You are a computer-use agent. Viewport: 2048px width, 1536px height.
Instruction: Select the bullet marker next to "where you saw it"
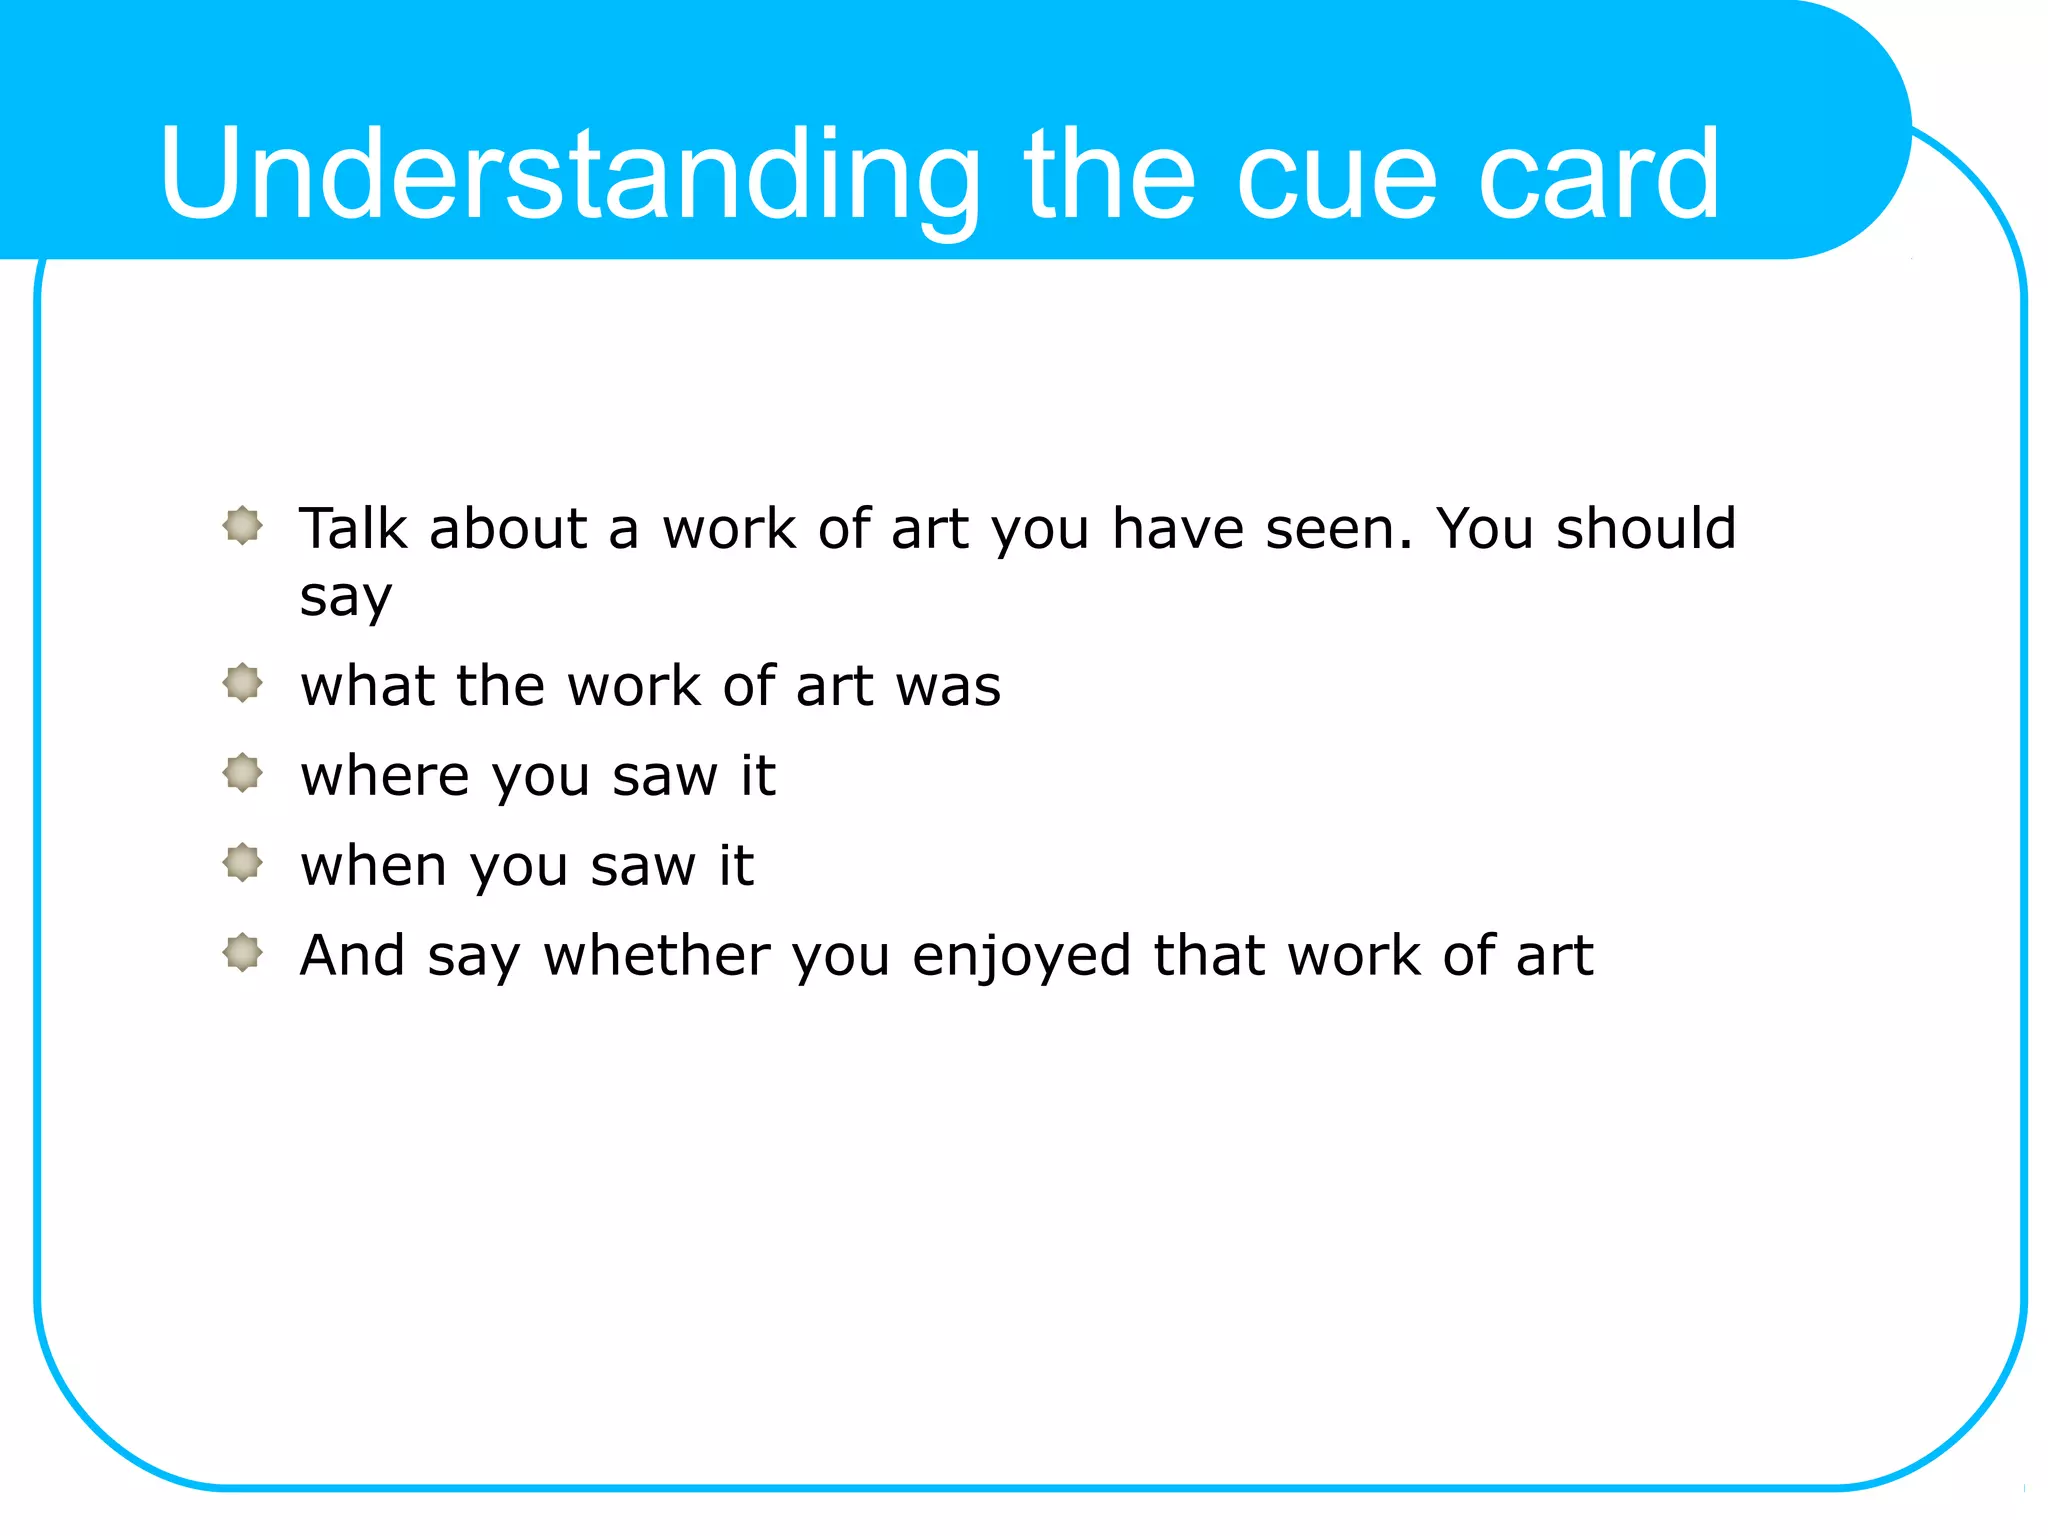click(x=242, y=772)
